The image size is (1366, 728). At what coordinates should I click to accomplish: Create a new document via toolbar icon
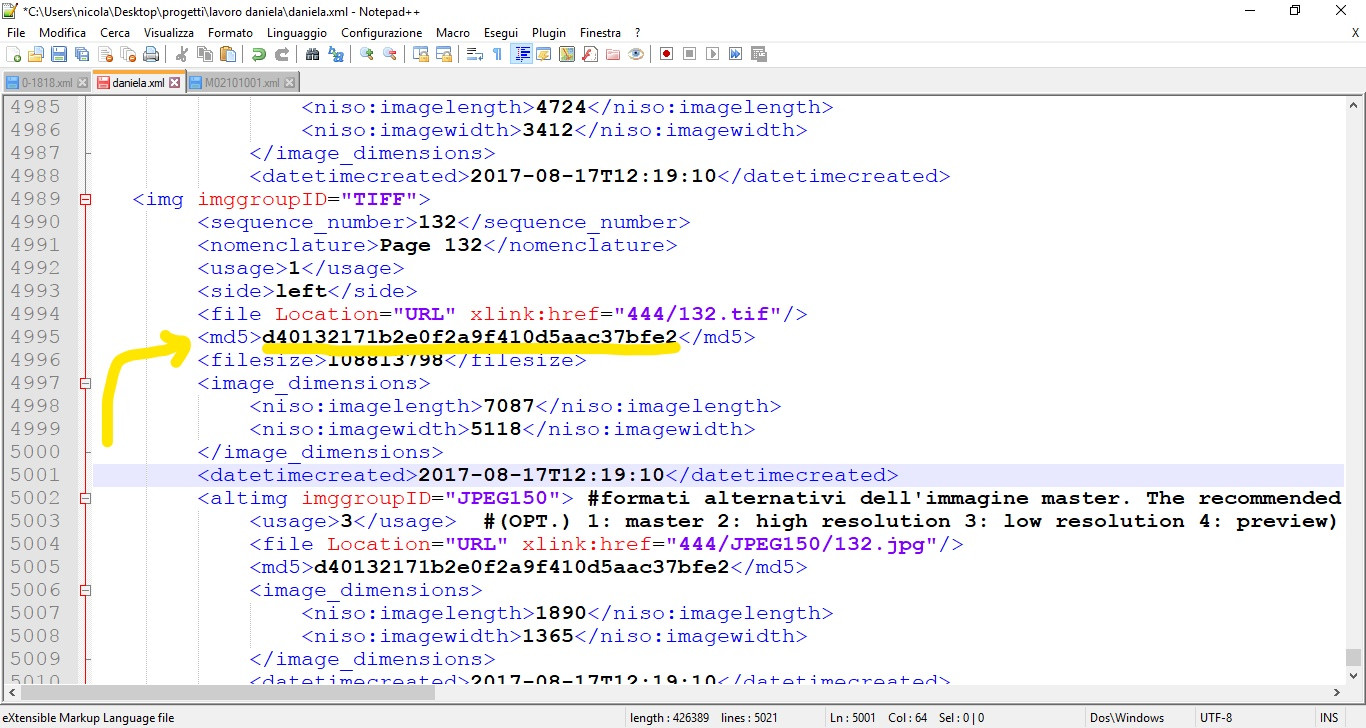(14, 54)
